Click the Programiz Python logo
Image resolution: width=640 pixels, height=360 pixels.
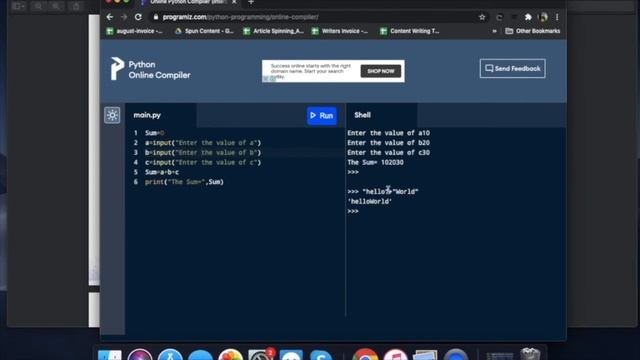coord(150,69)
